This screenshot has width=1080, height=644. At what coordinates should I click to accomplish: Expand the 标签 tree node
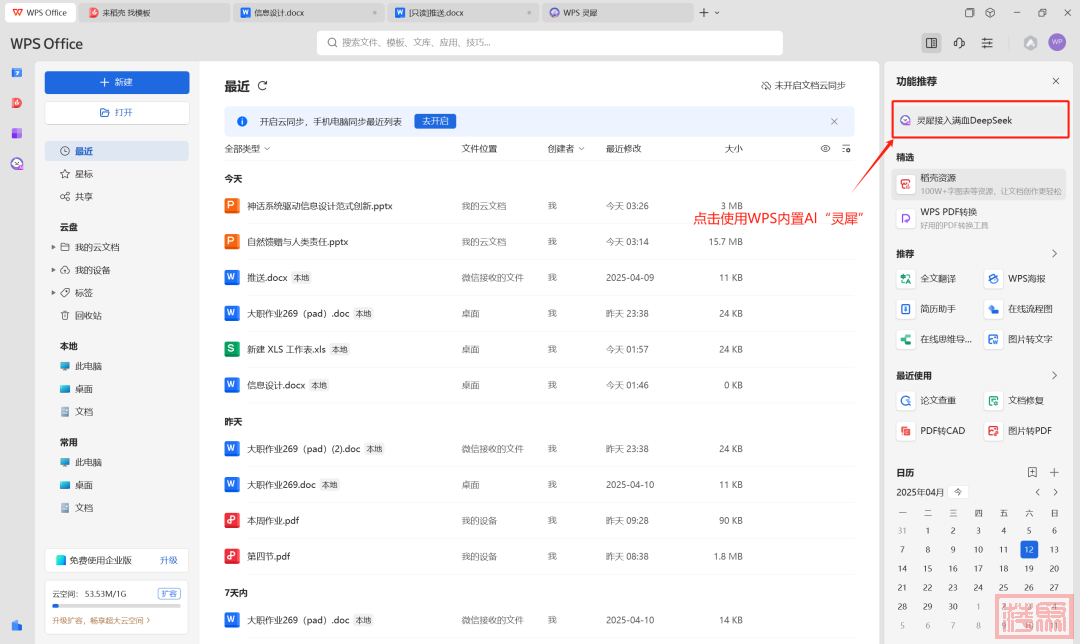[53, 293]
